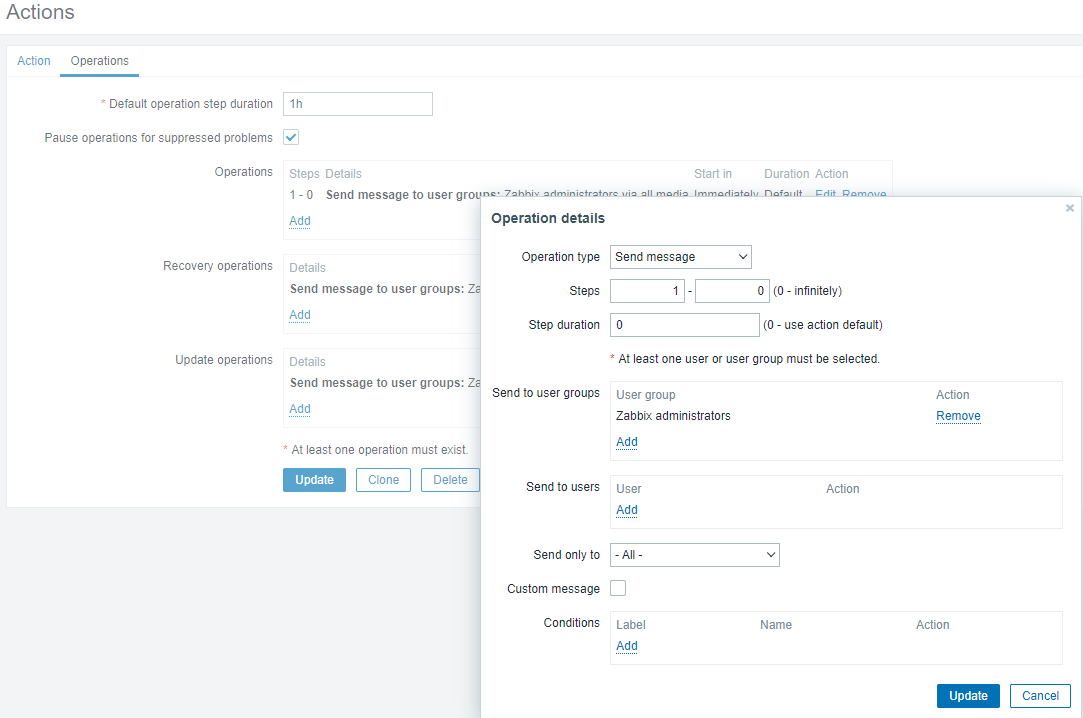This screenshot has height=718, width=1083.
Task: Click the dialog Update button
Action: coord(968,696)
